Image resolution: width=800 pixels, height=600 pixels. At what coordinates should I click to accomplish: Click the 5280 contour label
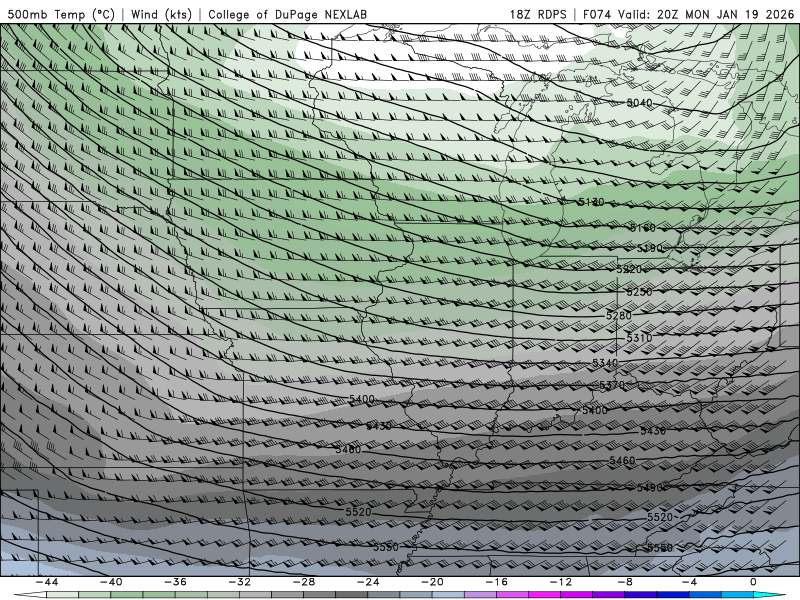coord(619,316)
